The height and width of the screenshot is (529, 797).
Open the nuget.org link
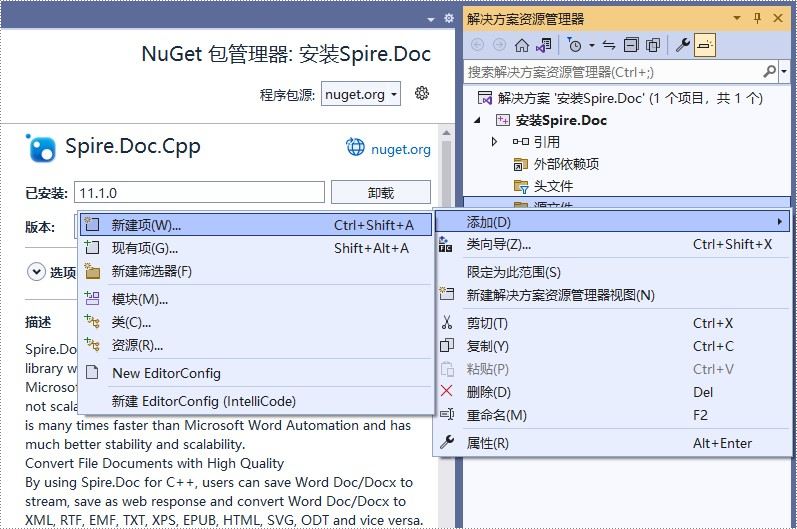(x=401, y=149)
